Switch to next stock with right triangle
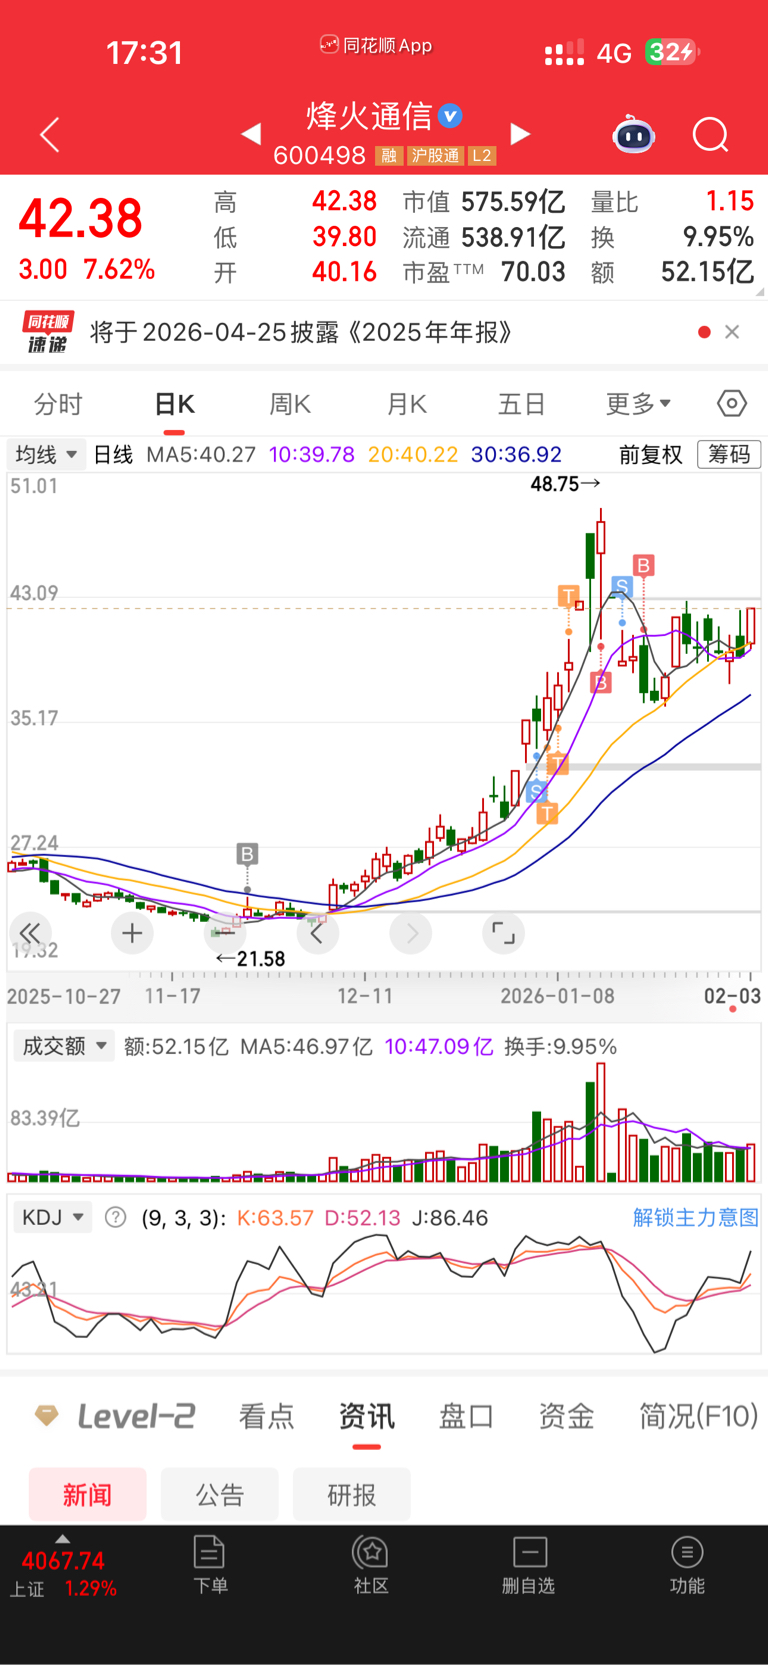 tap(520, 134)
